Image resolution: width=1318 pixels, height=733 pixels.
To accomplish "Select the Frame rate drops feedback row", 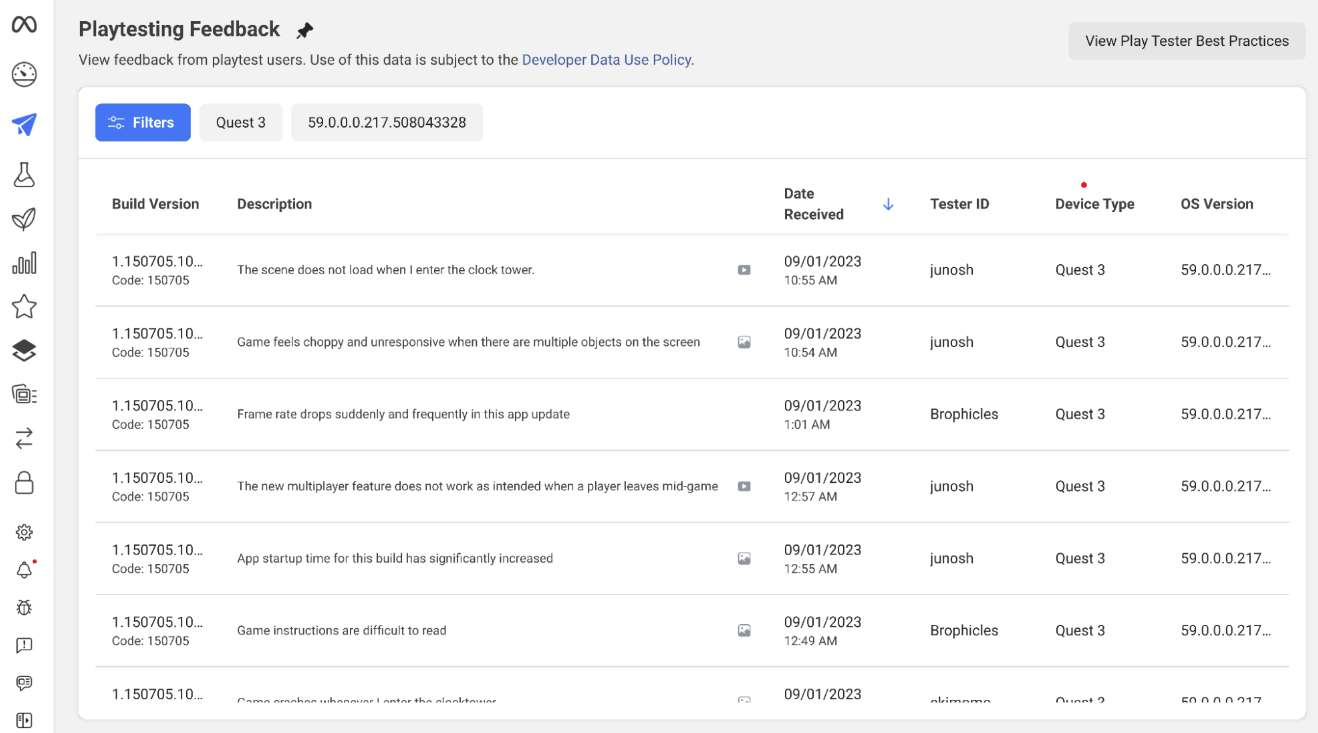I will (692, 414).
